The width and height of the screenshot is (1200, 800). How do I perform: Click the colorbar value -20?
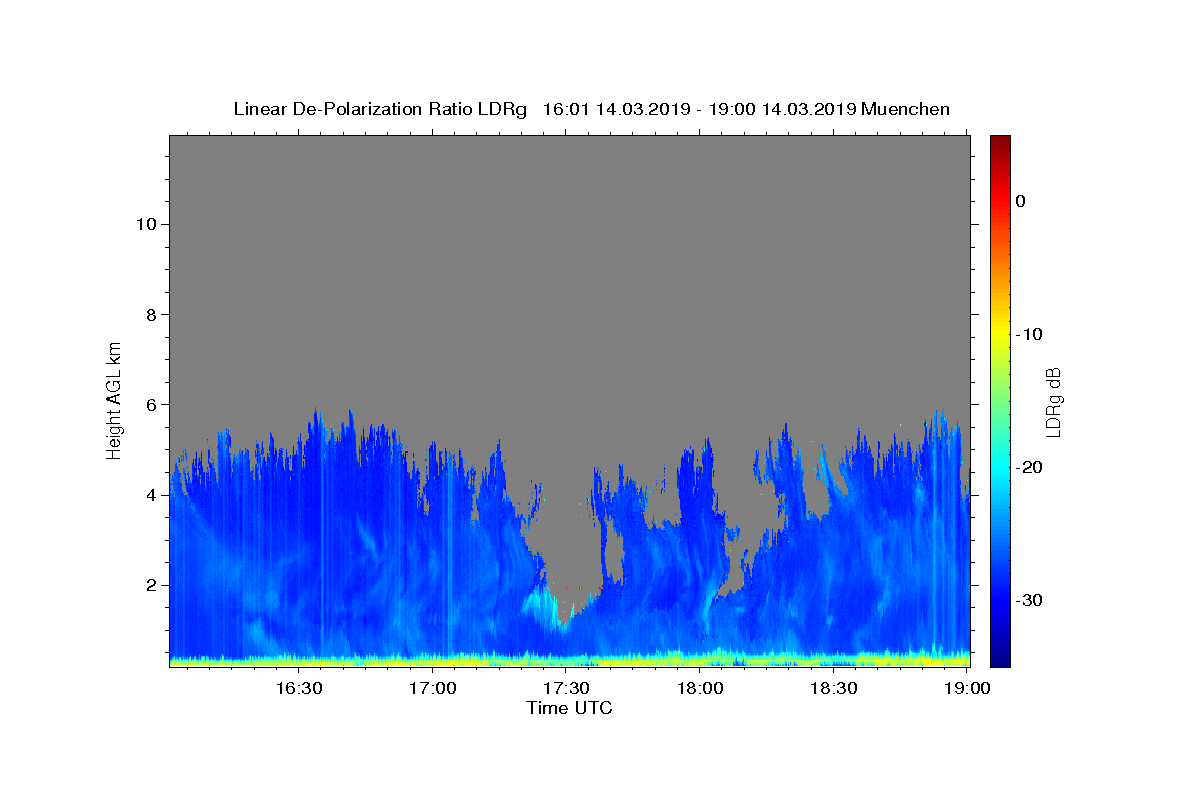(1030, 467)
